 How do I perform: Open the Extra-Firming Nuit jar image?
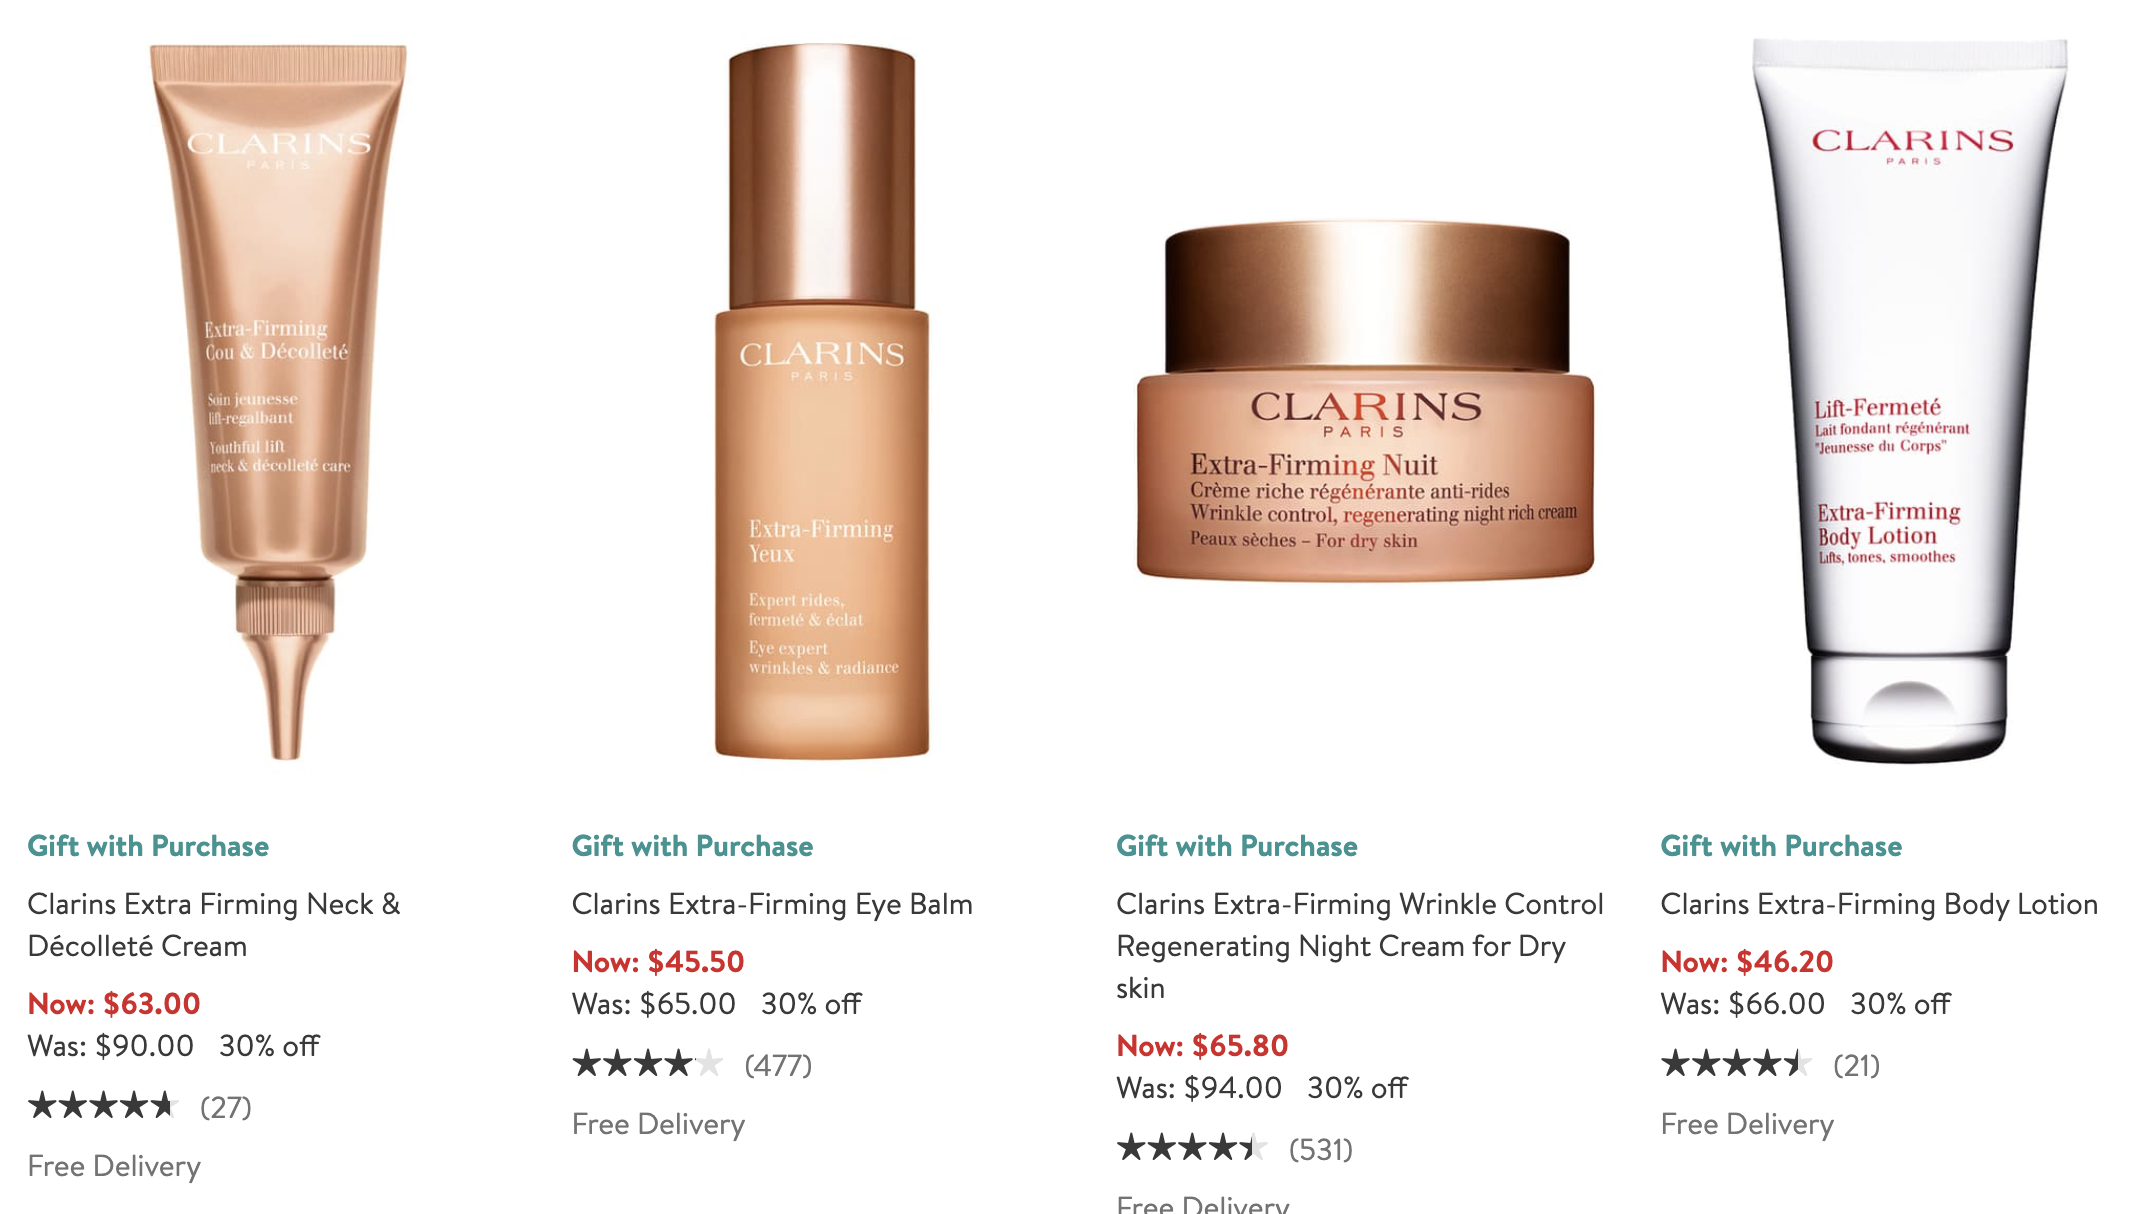click(x=1365, y=401)
